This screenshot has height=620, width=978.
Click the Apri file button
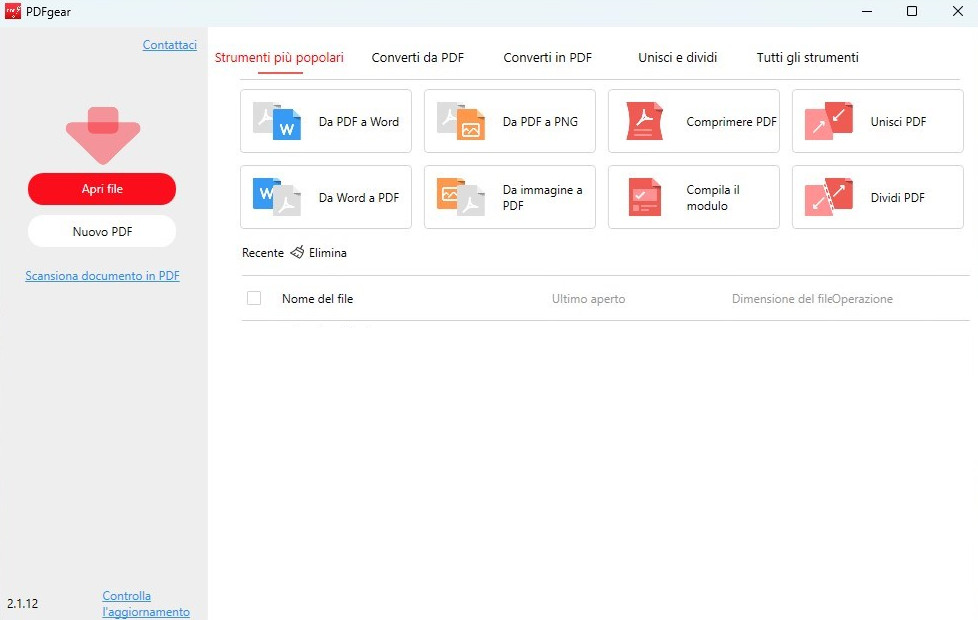(101, 189)
